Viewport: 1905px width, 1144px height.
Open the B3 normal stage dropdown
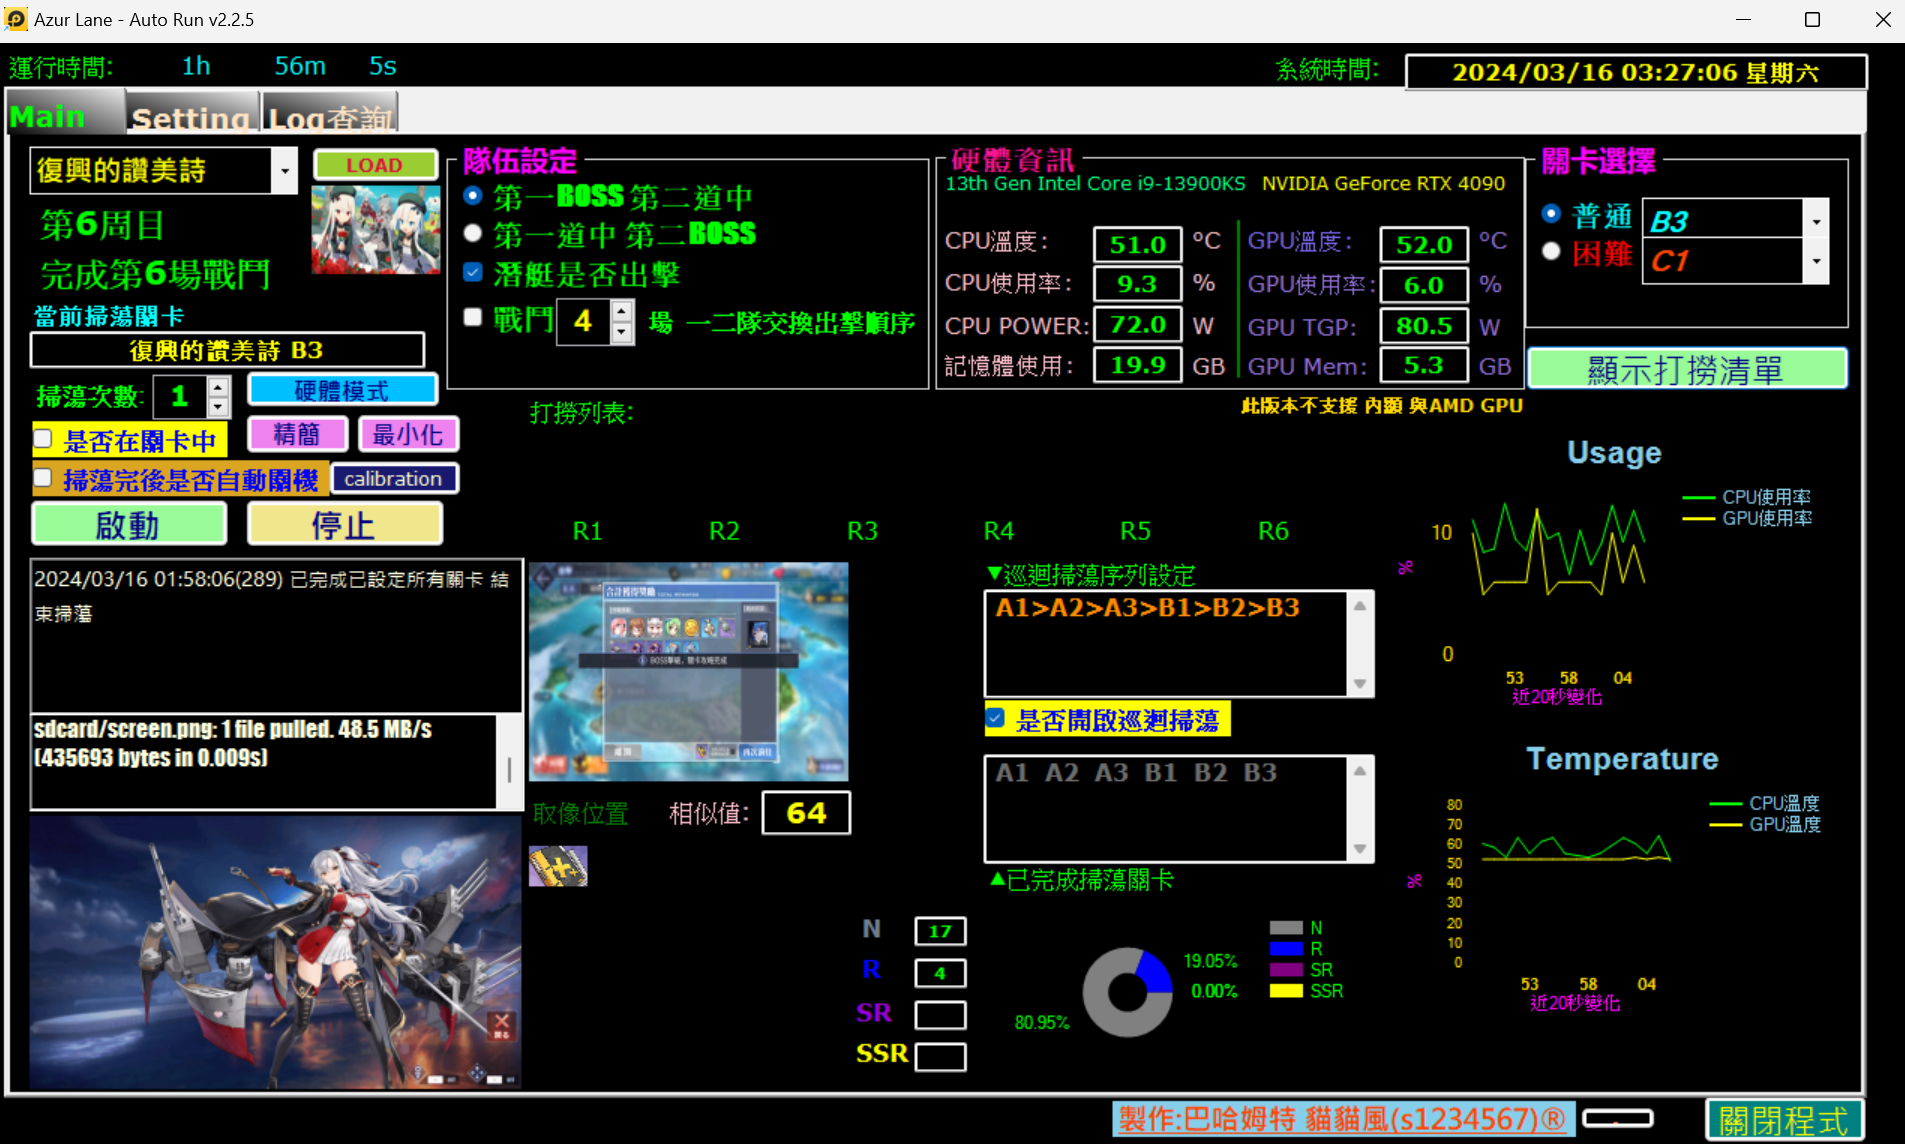(1815, 220)
